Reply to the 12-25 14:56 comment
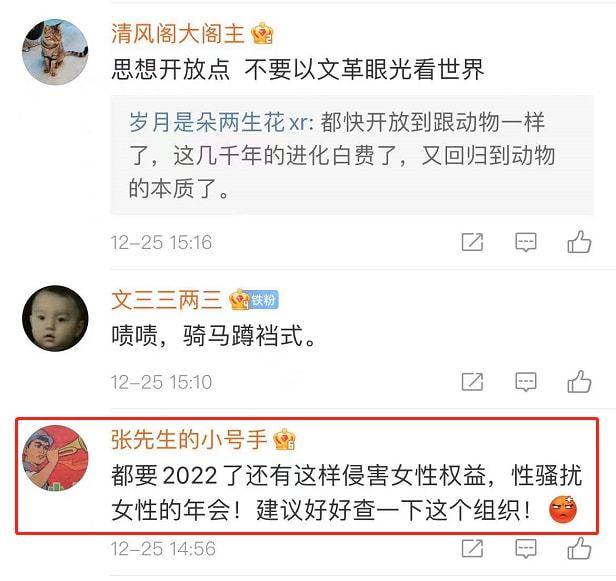The height and width of the screenshot is (581, 616). [x=526, y=548]
